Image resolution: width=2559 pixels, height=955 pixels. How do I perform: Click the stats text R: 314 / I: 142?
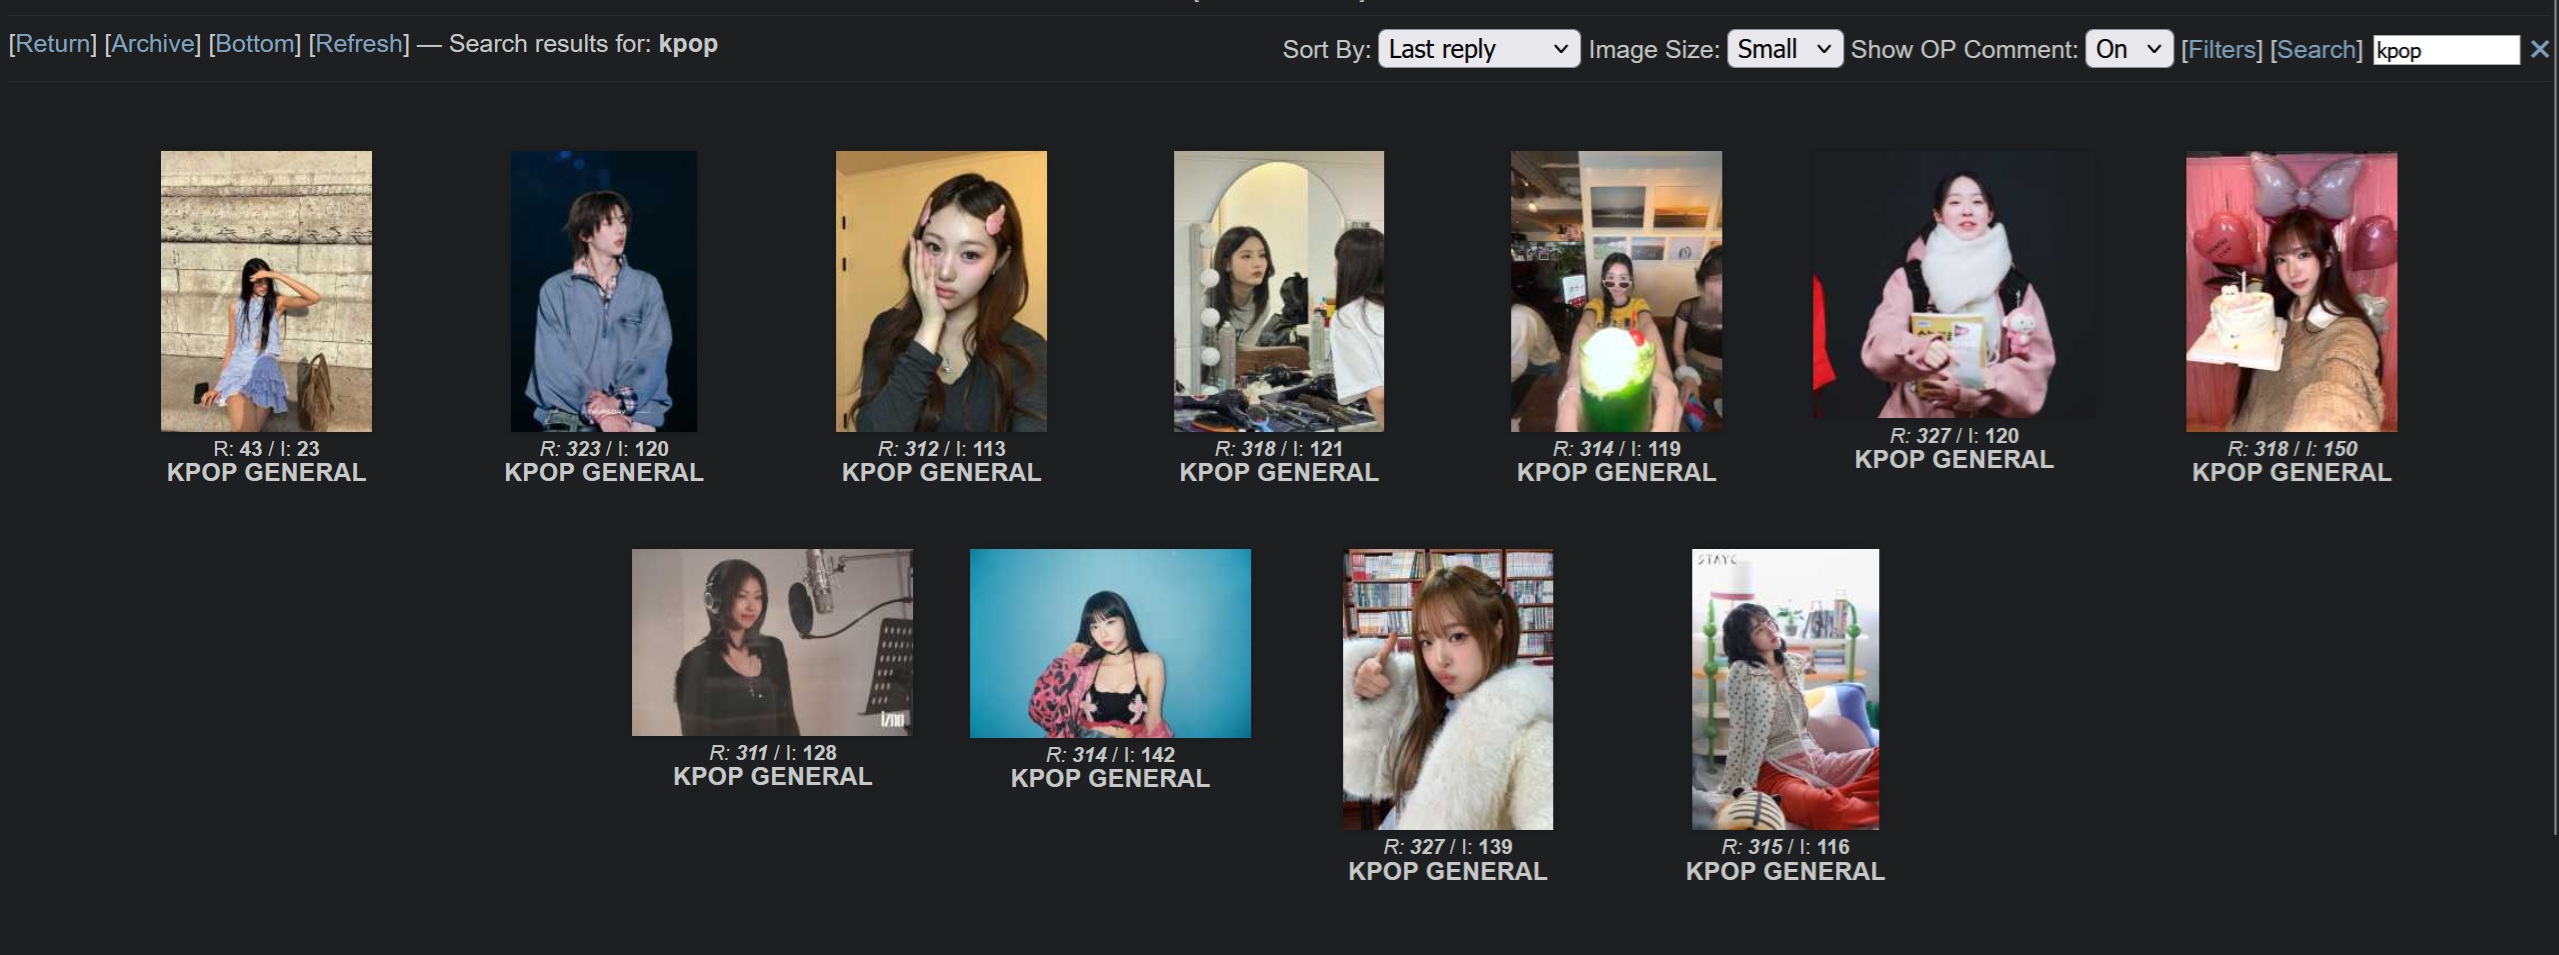(1110, 755)
